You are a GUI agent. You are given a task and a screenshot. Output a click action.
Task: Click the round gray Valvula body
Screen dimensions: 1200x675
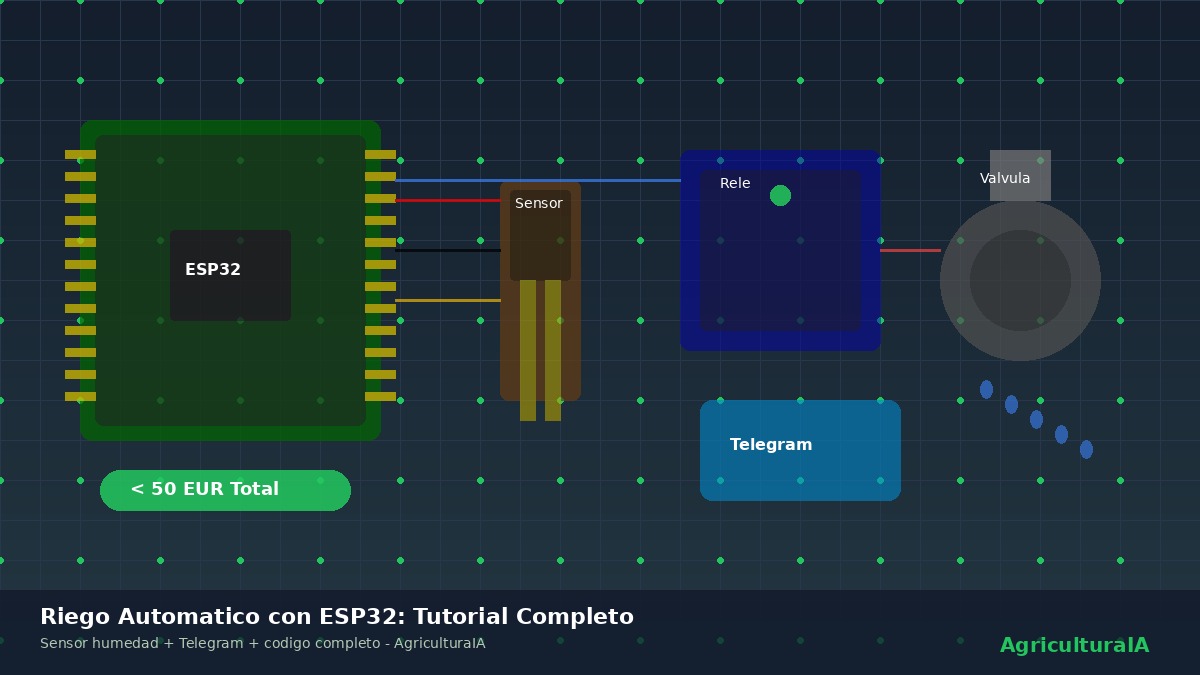1020,281
